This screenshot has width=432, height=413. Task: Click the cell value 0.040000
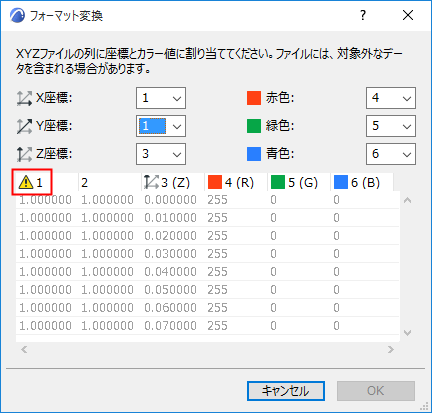click(170, 272)
